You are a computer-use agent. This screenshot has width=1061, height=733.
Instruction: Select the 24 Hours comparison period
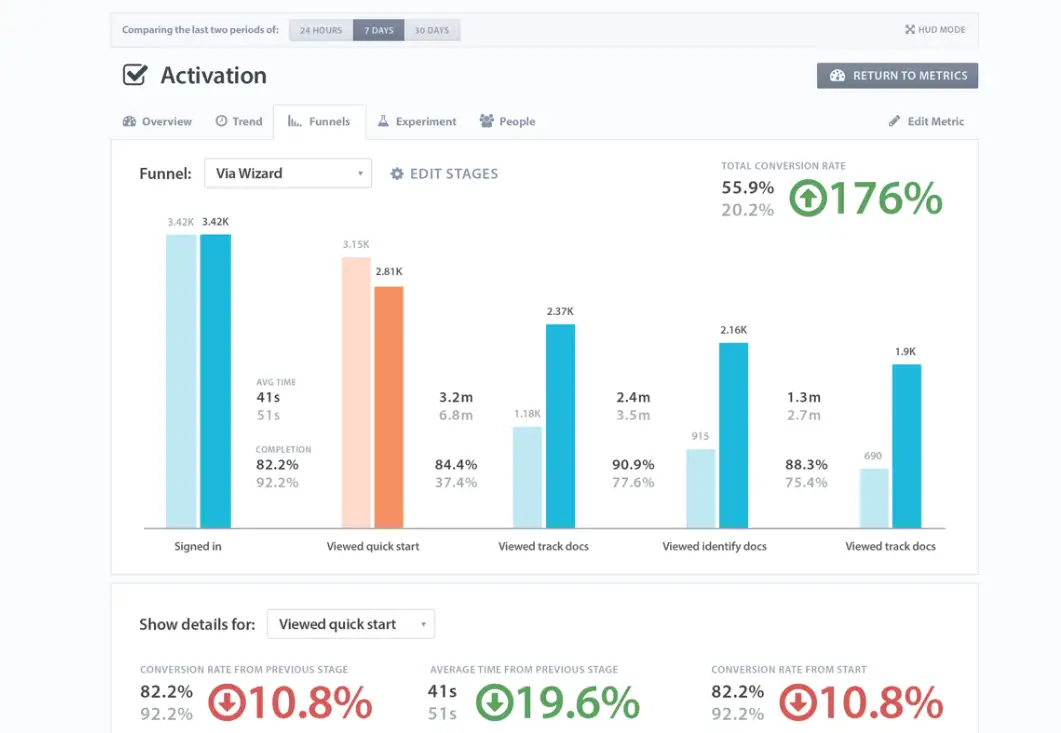321,30
